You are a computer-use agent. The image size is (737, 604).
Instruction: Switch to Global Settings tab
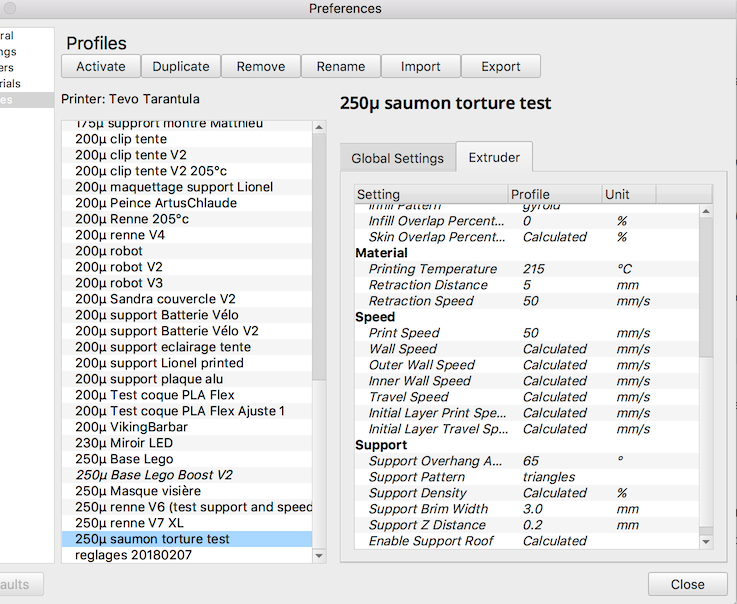[398, 158]
